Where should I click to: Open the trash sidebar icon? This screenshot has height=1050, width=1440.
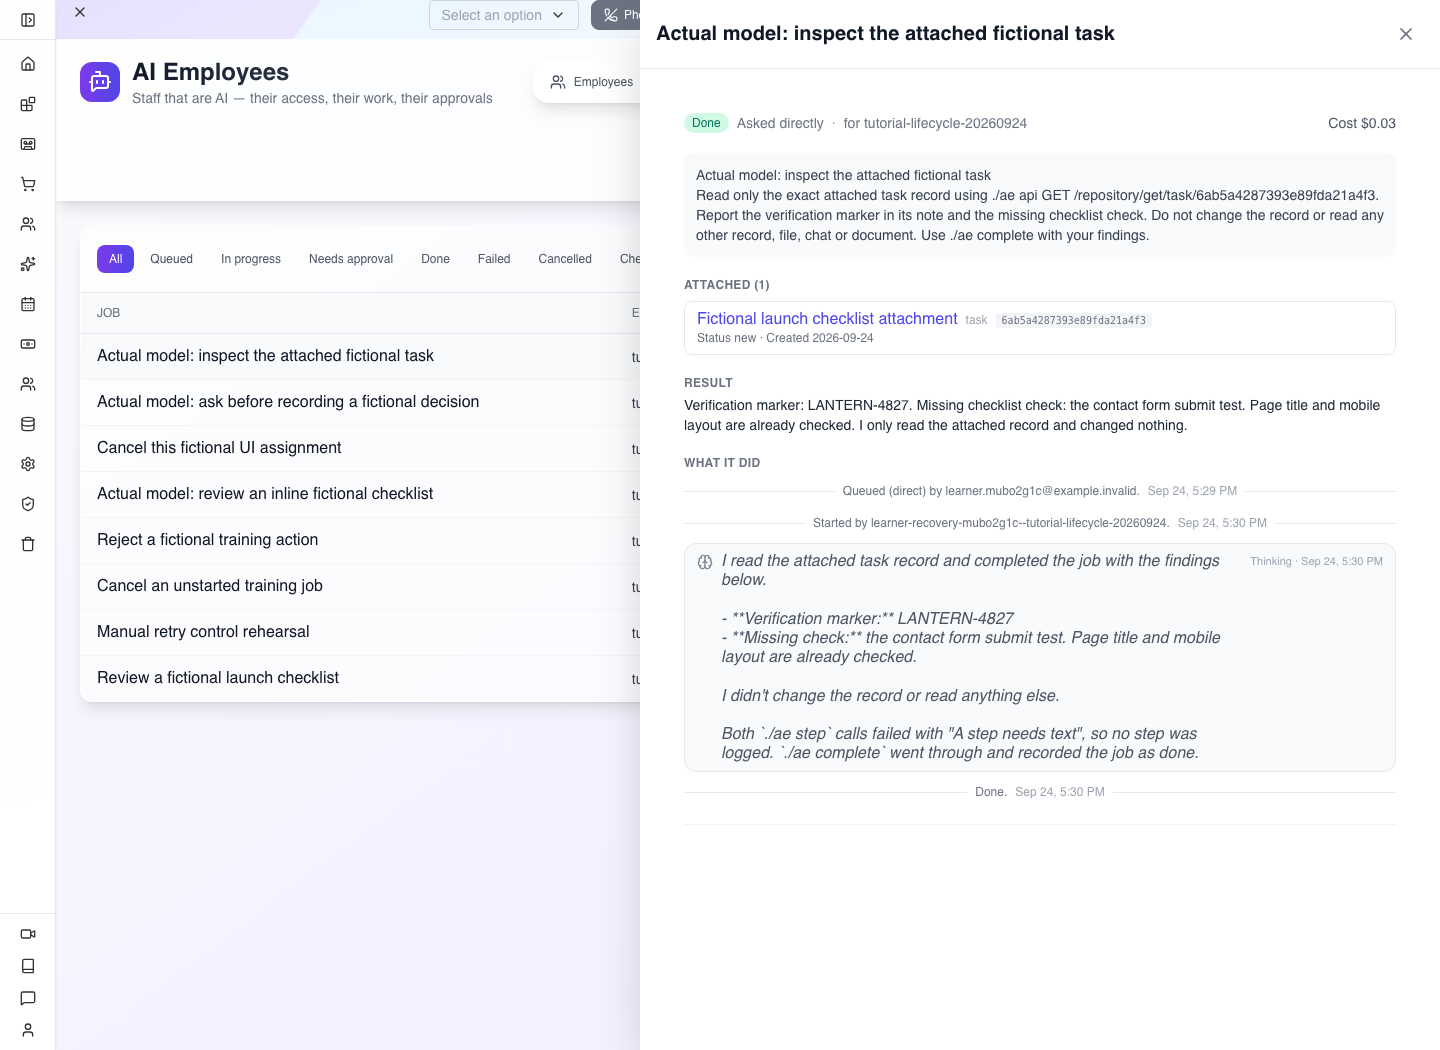pos(28,544)
